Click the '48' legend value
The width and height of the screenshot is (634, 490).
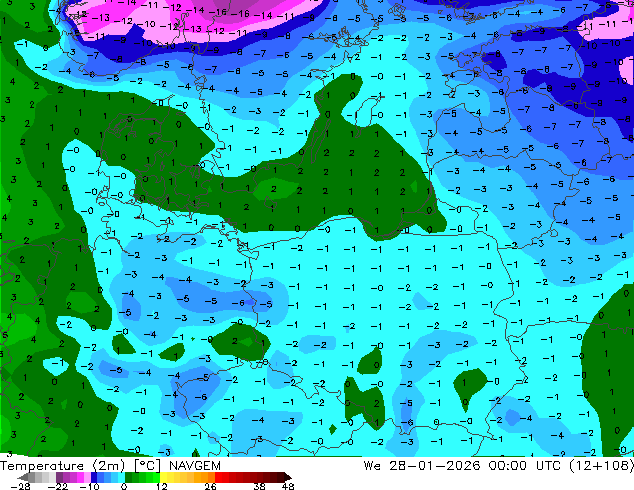[288, 486]
